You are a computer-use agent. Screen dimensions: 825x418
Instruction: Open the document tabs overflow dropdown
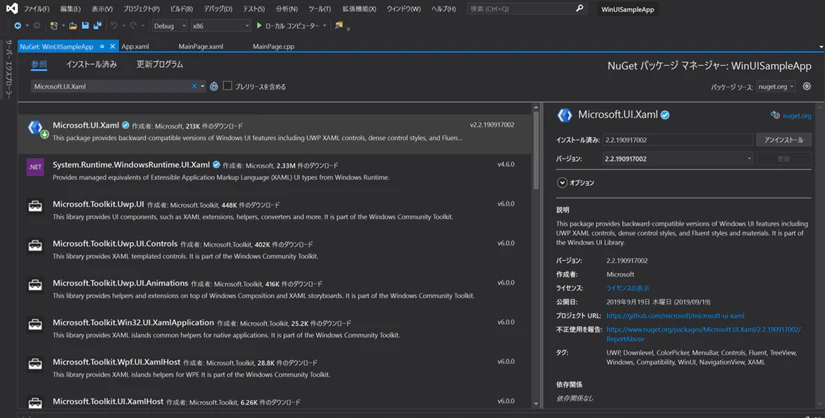(x=821, y=47)
